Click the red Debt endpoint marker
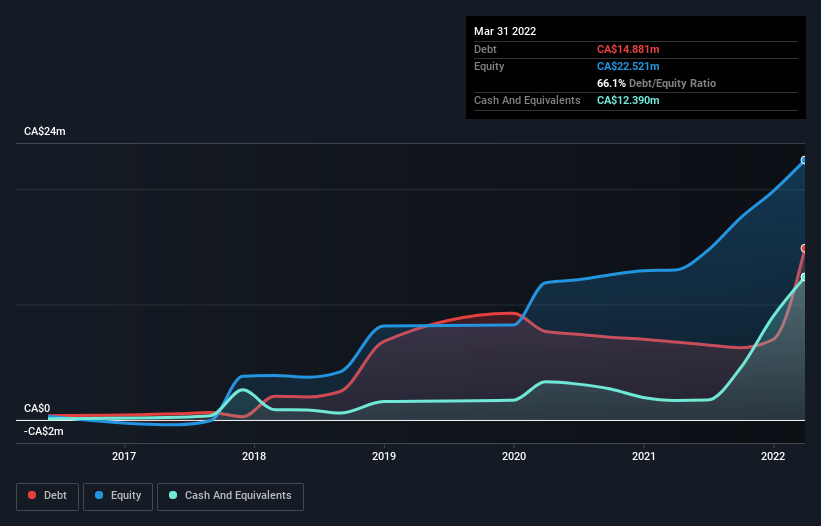 coord(804,248)
